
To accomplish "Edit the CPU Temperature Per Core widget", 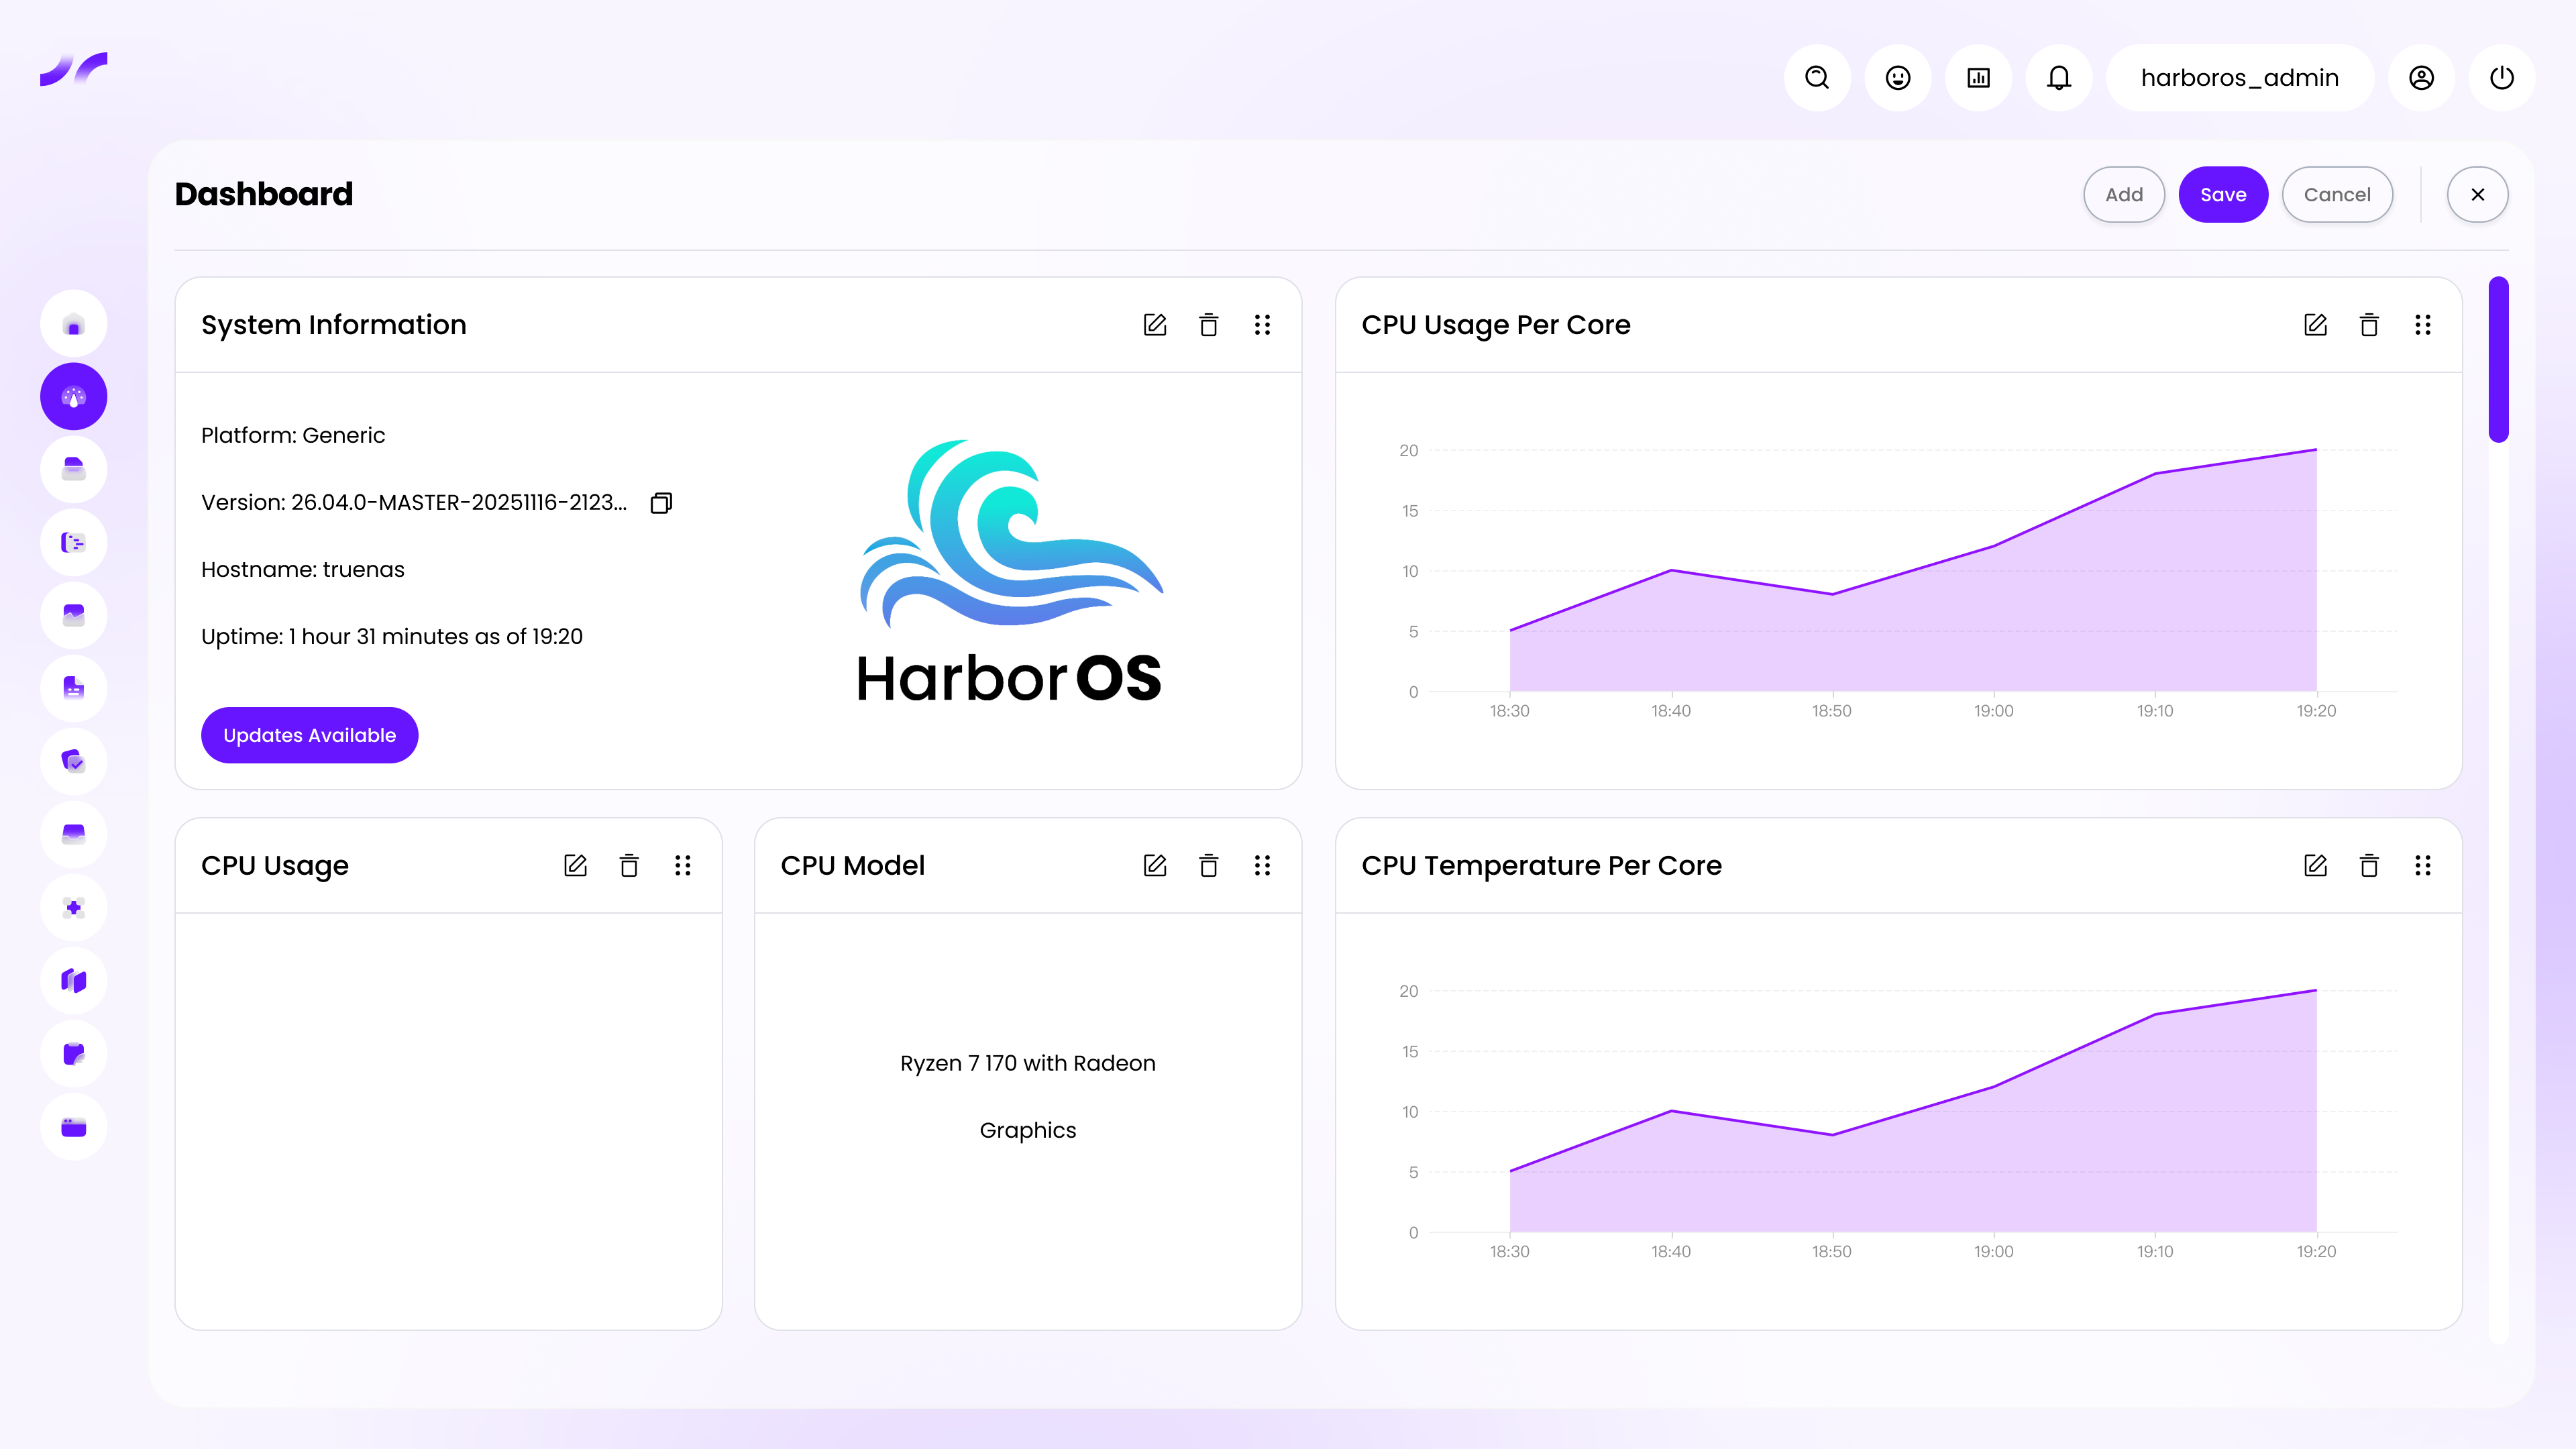I will 2315,865.
